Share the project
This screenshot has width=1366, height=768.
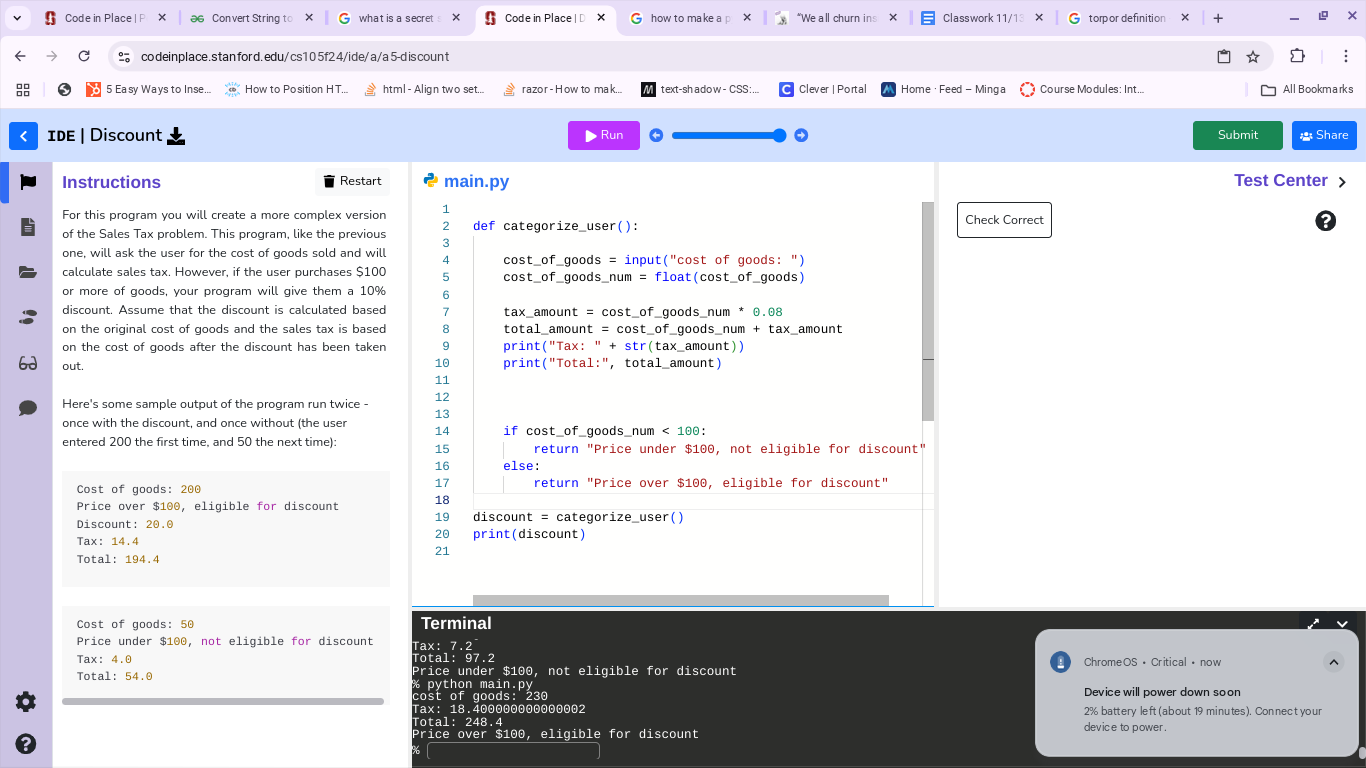click(x=1324, y=135)
